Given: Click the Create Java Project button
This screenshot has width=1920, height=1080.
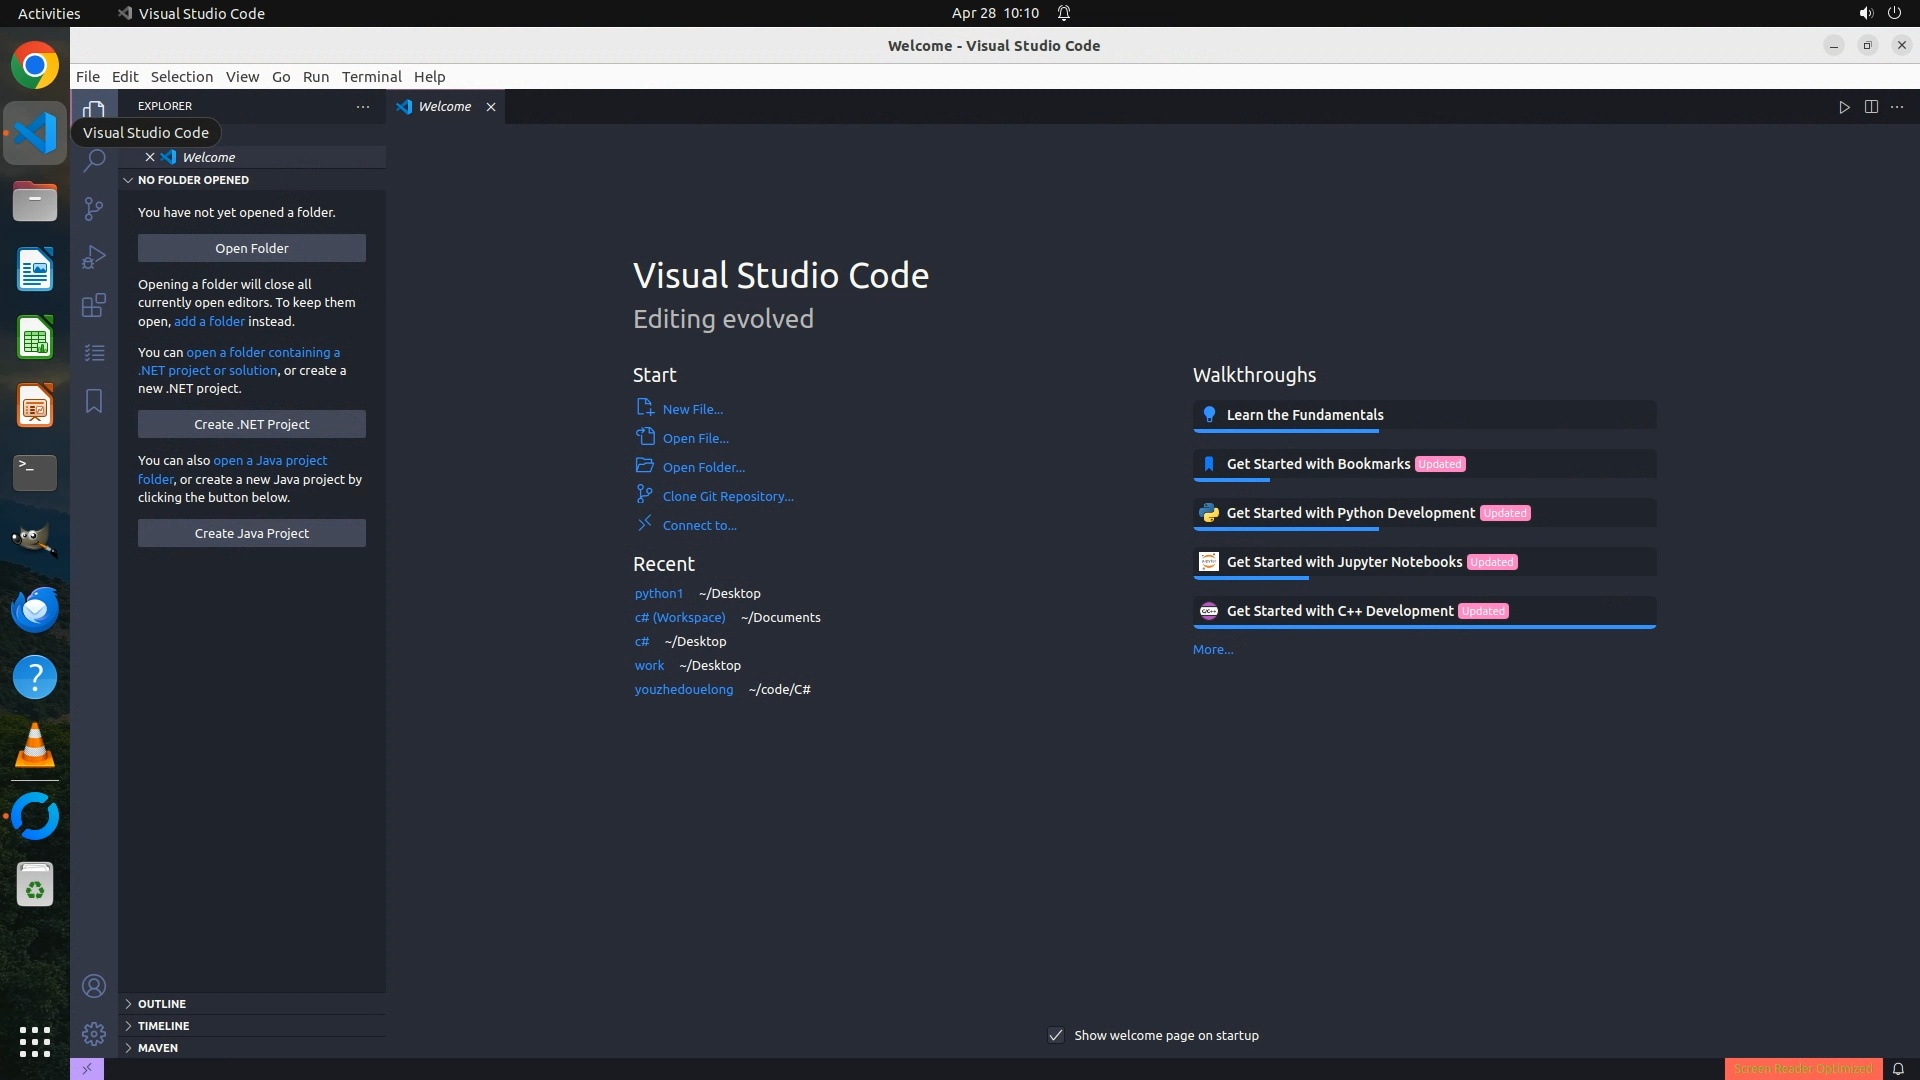Looking at the screenshot, I should click(x=252, y=533).
